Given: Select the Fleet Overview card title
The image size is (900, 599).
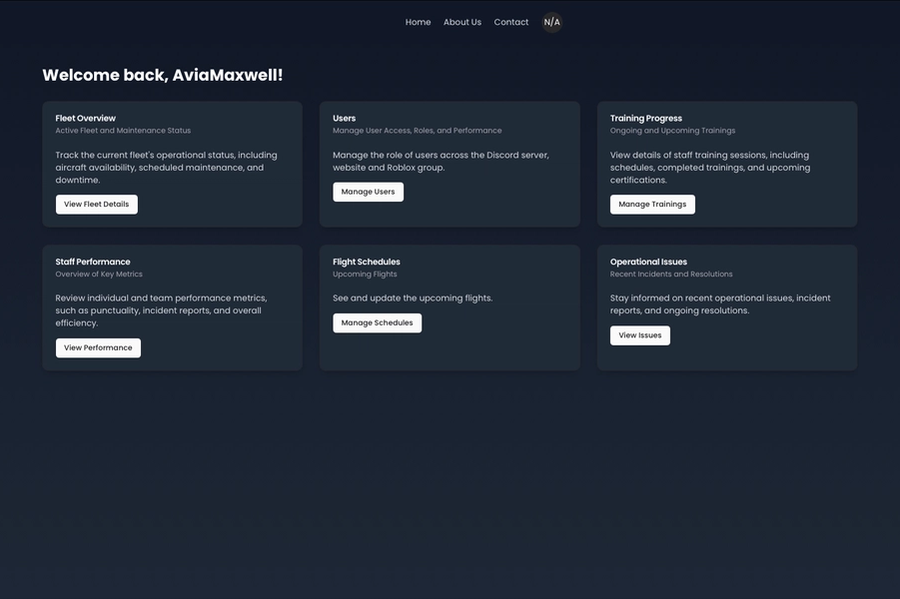Looking at the screenshot, I should 86,118.
